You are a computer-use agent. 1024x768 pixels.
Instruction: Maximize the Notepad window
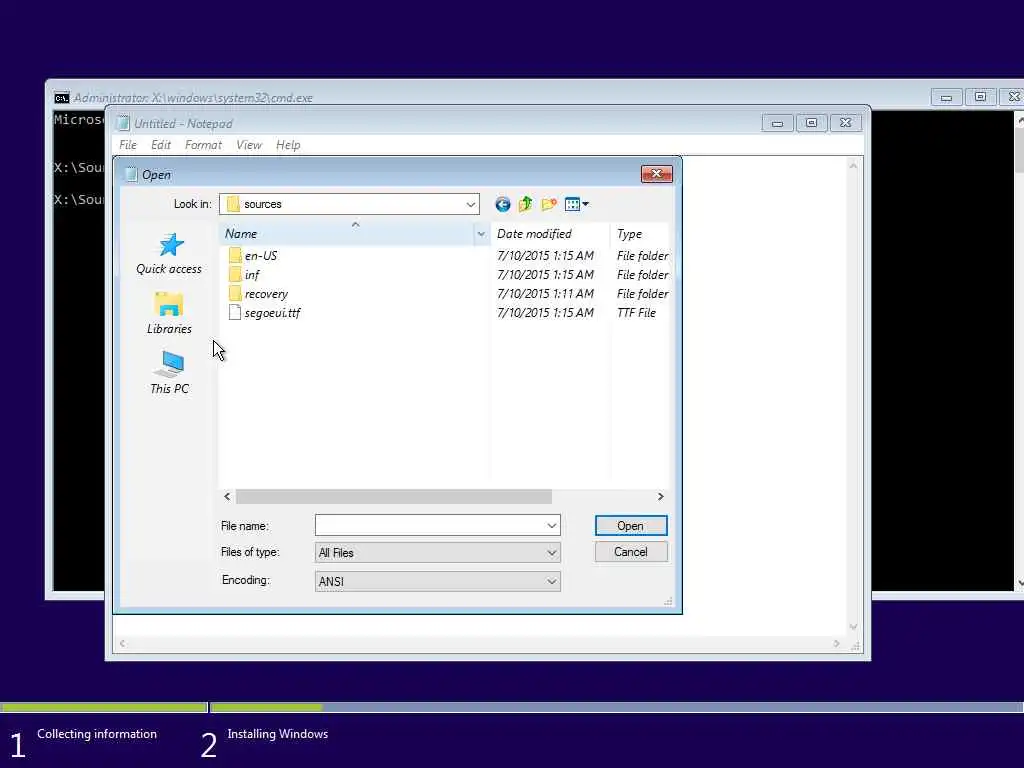point(811,123)
